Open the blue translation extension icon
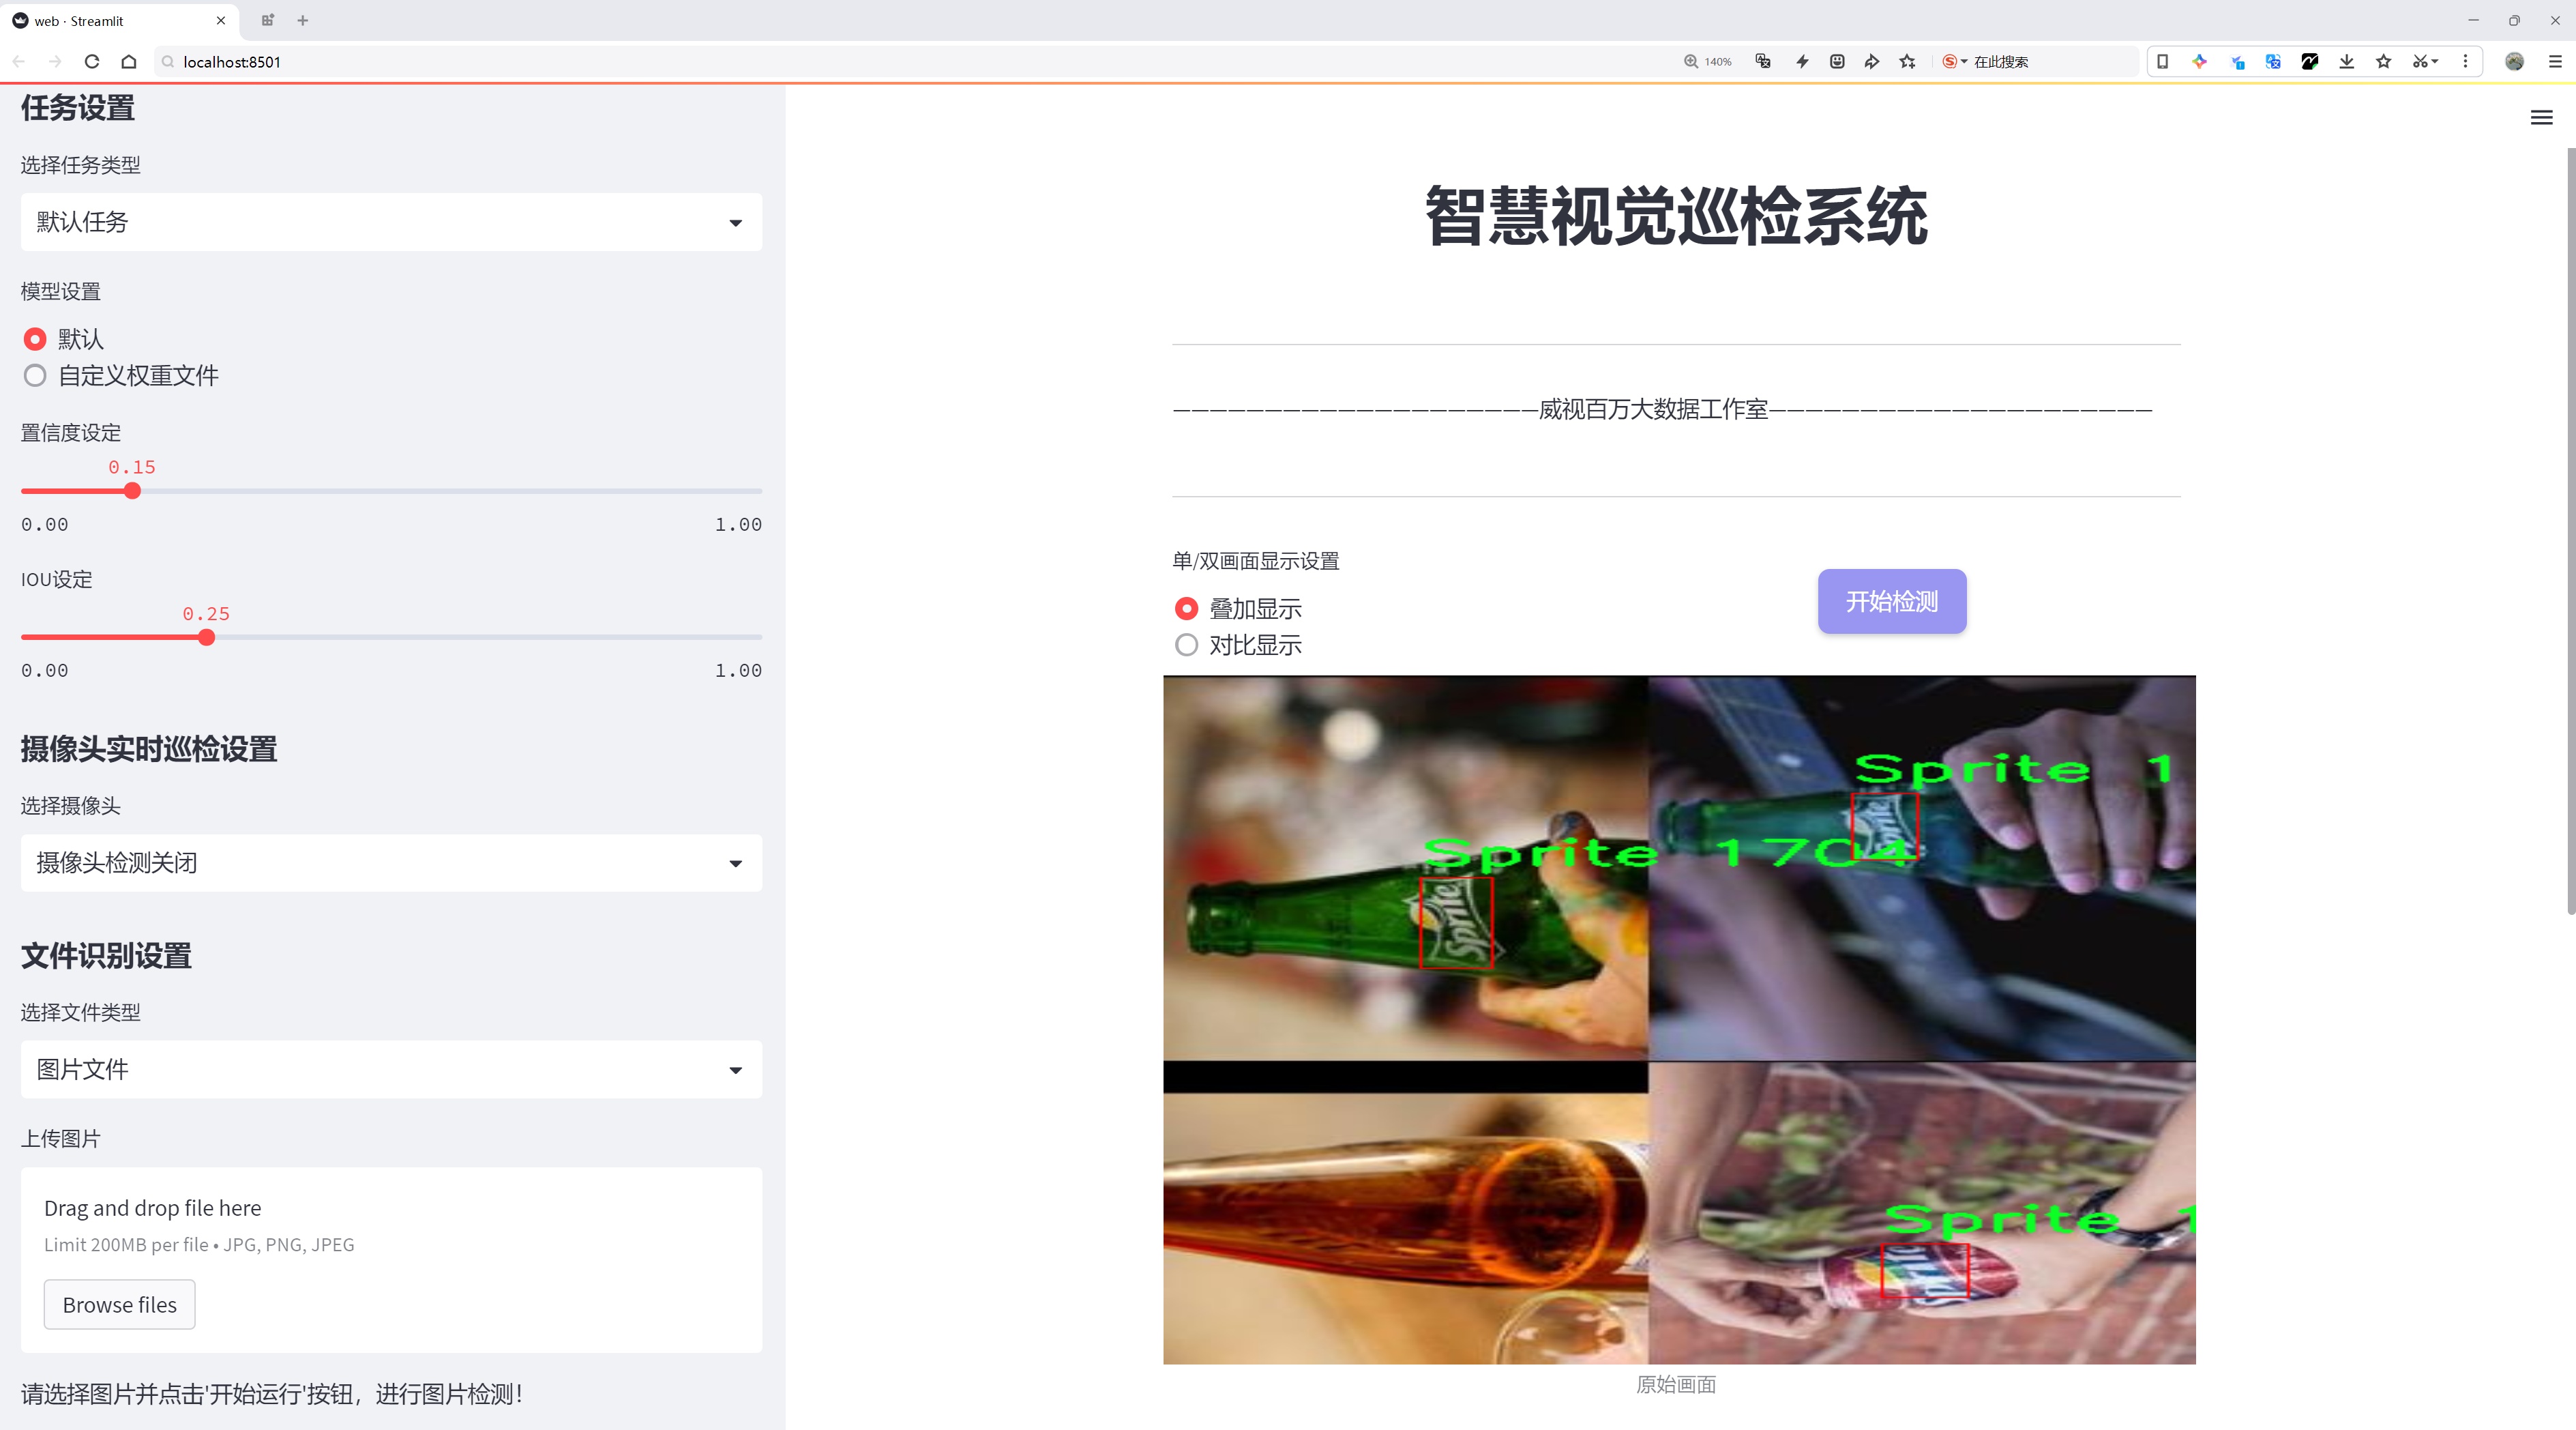This screenshot has height=1430, width=2576. pos(2273,61)
